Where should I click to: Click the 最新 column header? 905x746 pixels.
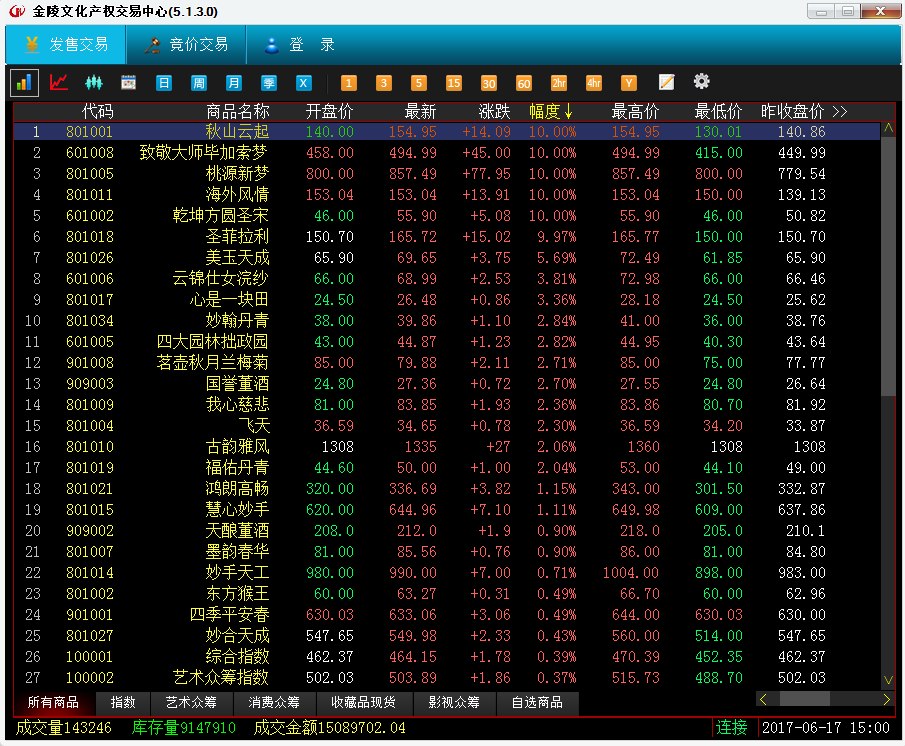[420, 111]
